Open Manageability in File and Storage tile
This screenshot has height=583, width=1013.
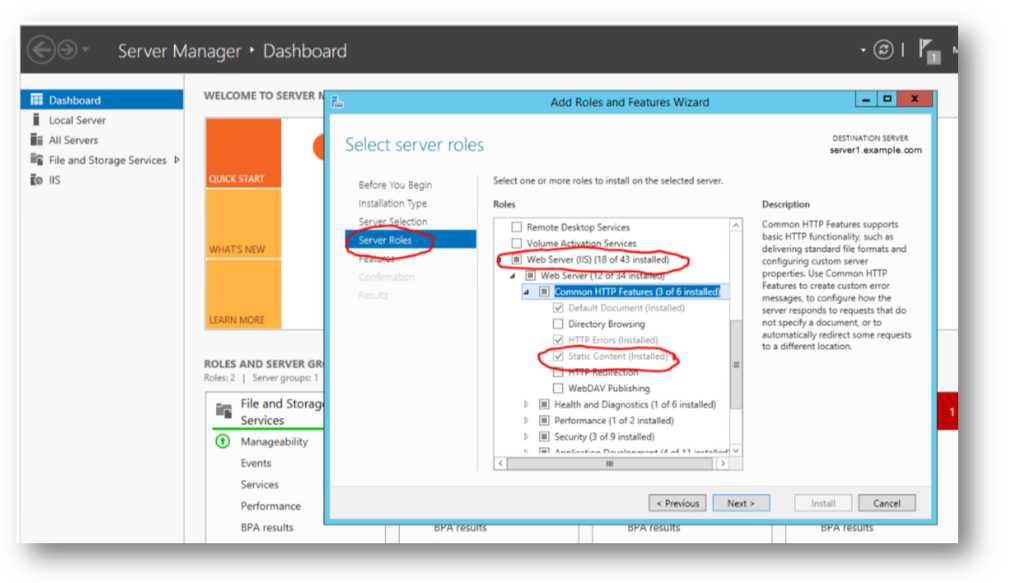coord(275,441)
